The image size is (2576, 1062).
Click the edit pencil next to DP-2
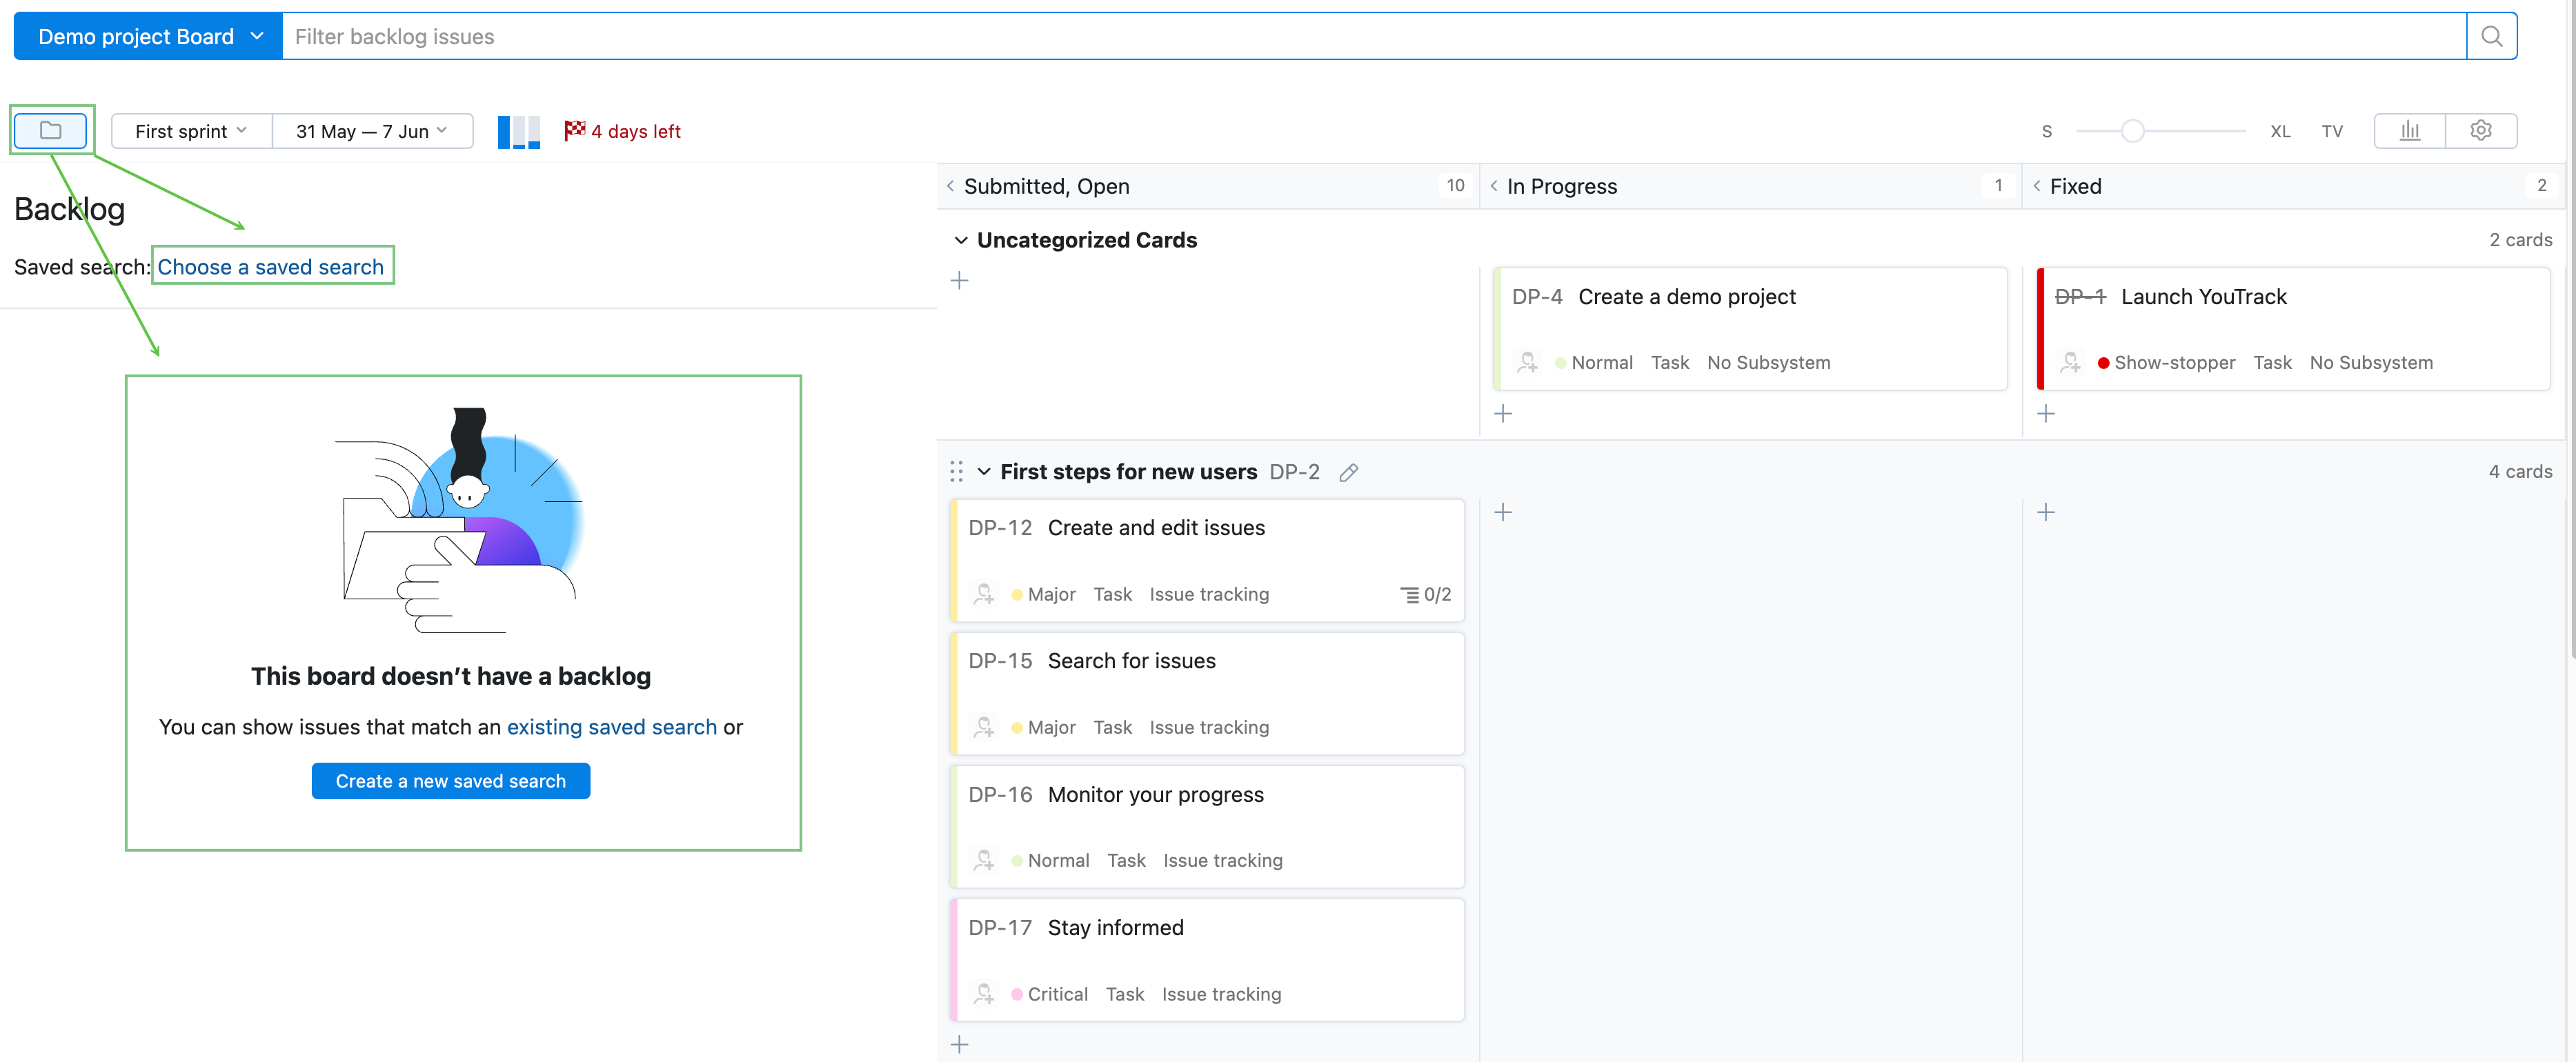click(x=1348, y=472)
